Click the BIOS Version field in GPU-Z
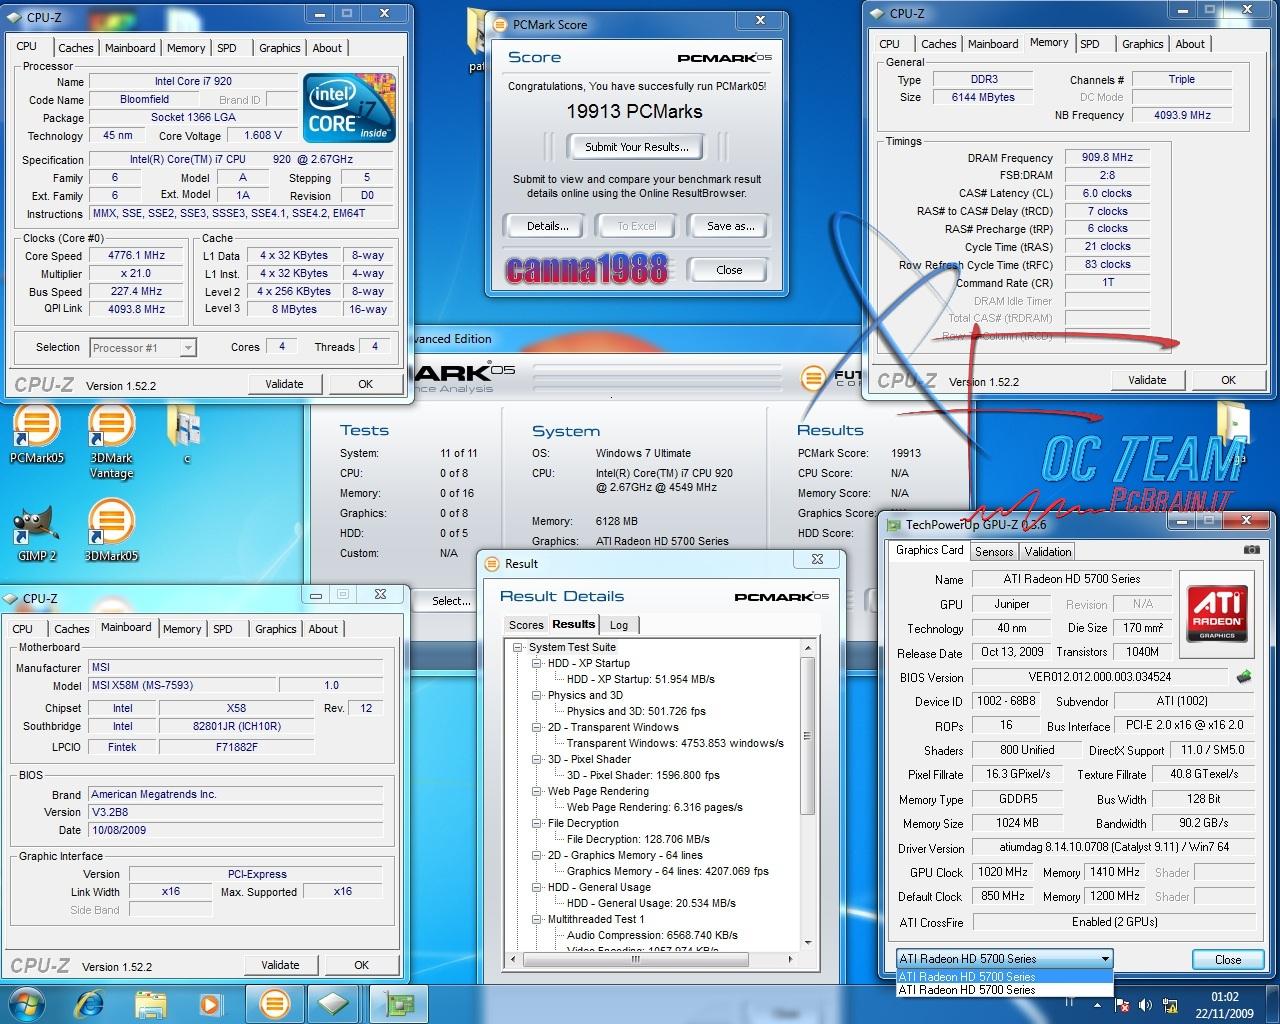Image resolution: width=1280 pixels, height=1024 pixels. pos(1099,677)
